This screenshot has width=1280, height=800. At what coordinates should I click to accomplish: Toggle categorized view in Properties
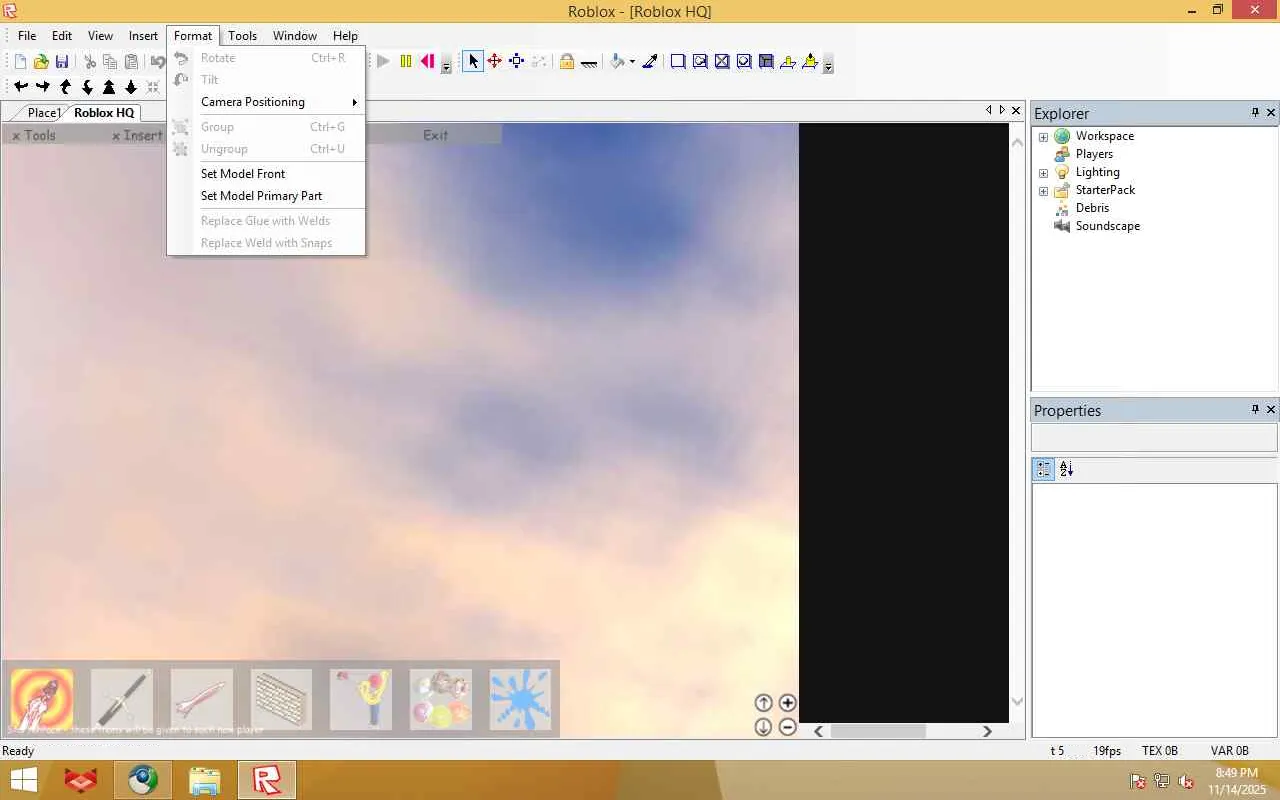click(1044, 469)
